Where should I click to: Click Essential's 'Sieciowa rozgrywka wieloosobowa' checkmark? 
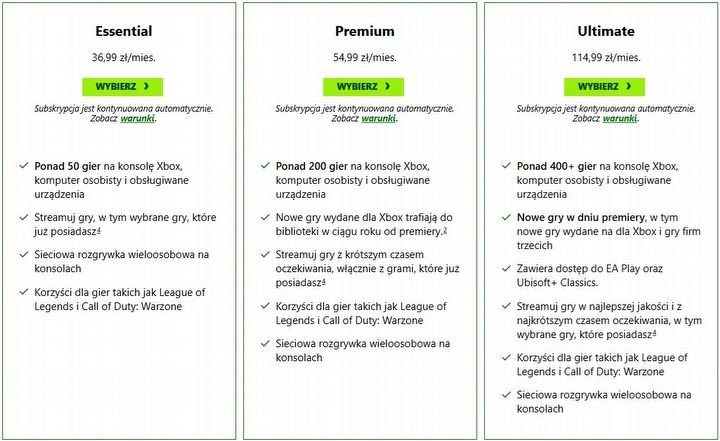point(23,255)
